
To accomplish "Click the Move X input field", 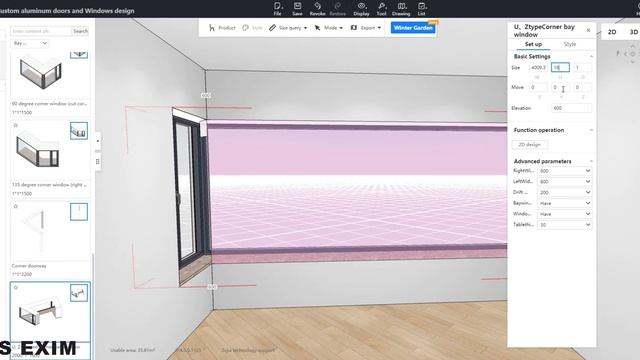I will [x=539, y=87].
